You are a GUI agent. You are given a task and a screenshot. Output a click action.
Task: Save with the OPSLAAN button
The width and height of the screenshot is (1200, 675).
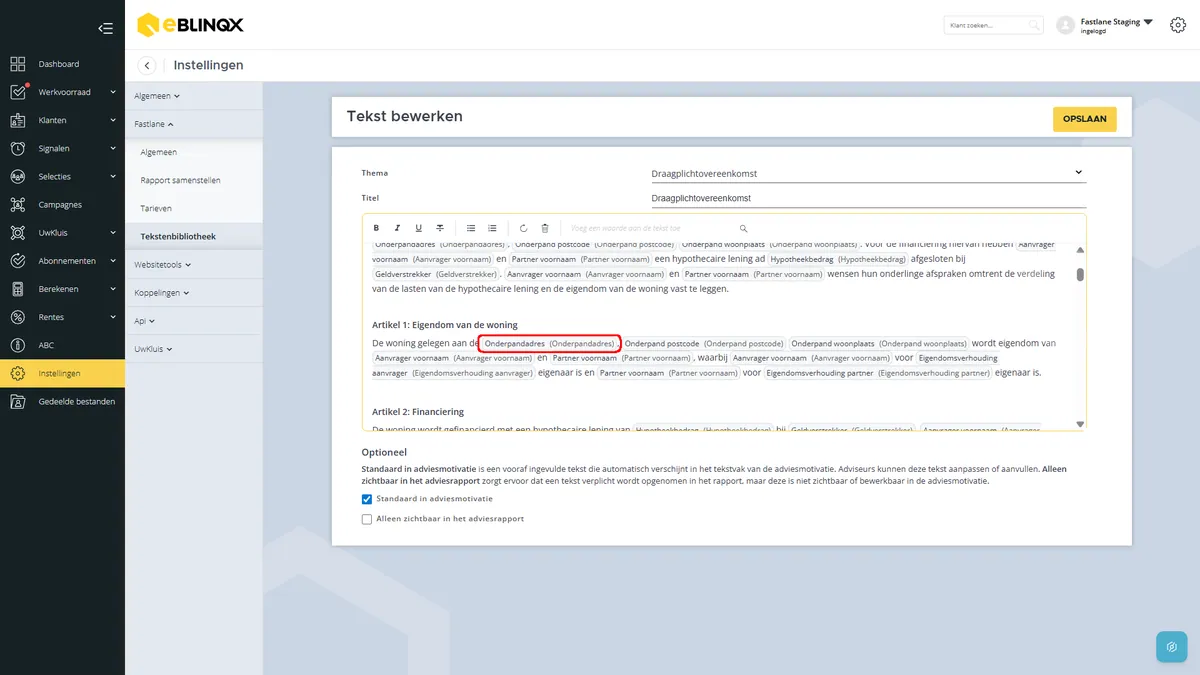click(x=1085, y=119)
